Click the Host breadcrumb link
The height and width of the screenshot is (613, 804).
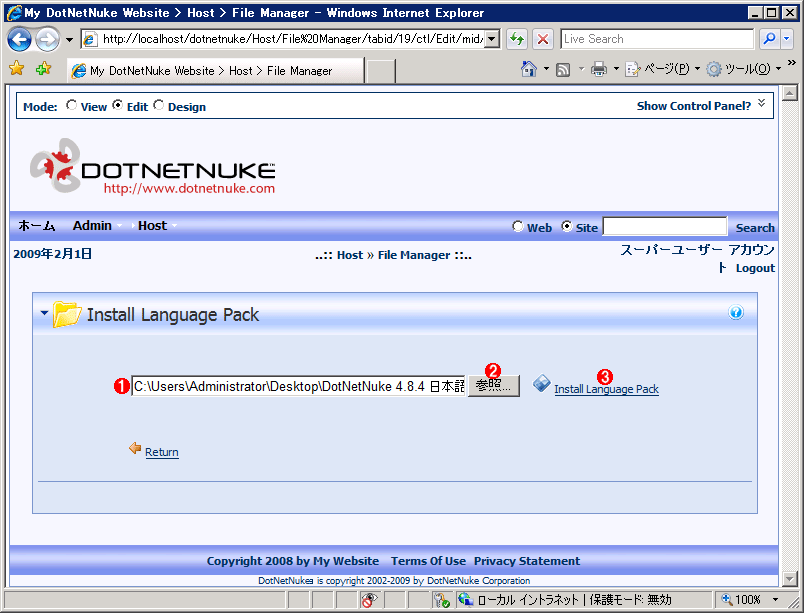pyautogui.click(x=350, y=255)
